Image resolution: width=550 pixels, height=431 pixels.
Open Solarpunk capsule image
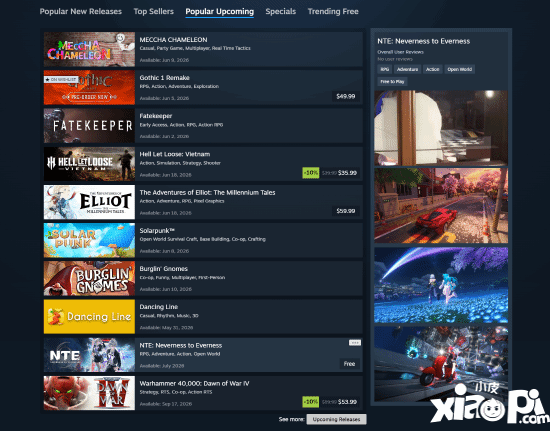pyautogui.click(x=89, y=240)
